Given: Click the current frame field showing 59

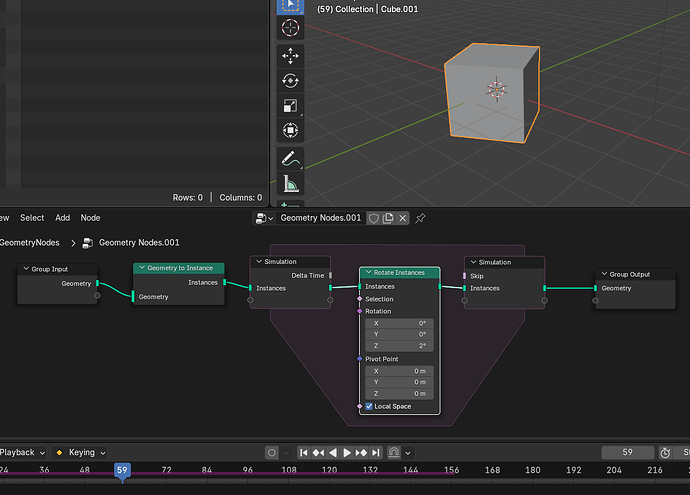Looking at the screenshot, I should pyautogui.click(x=628, y=452).
